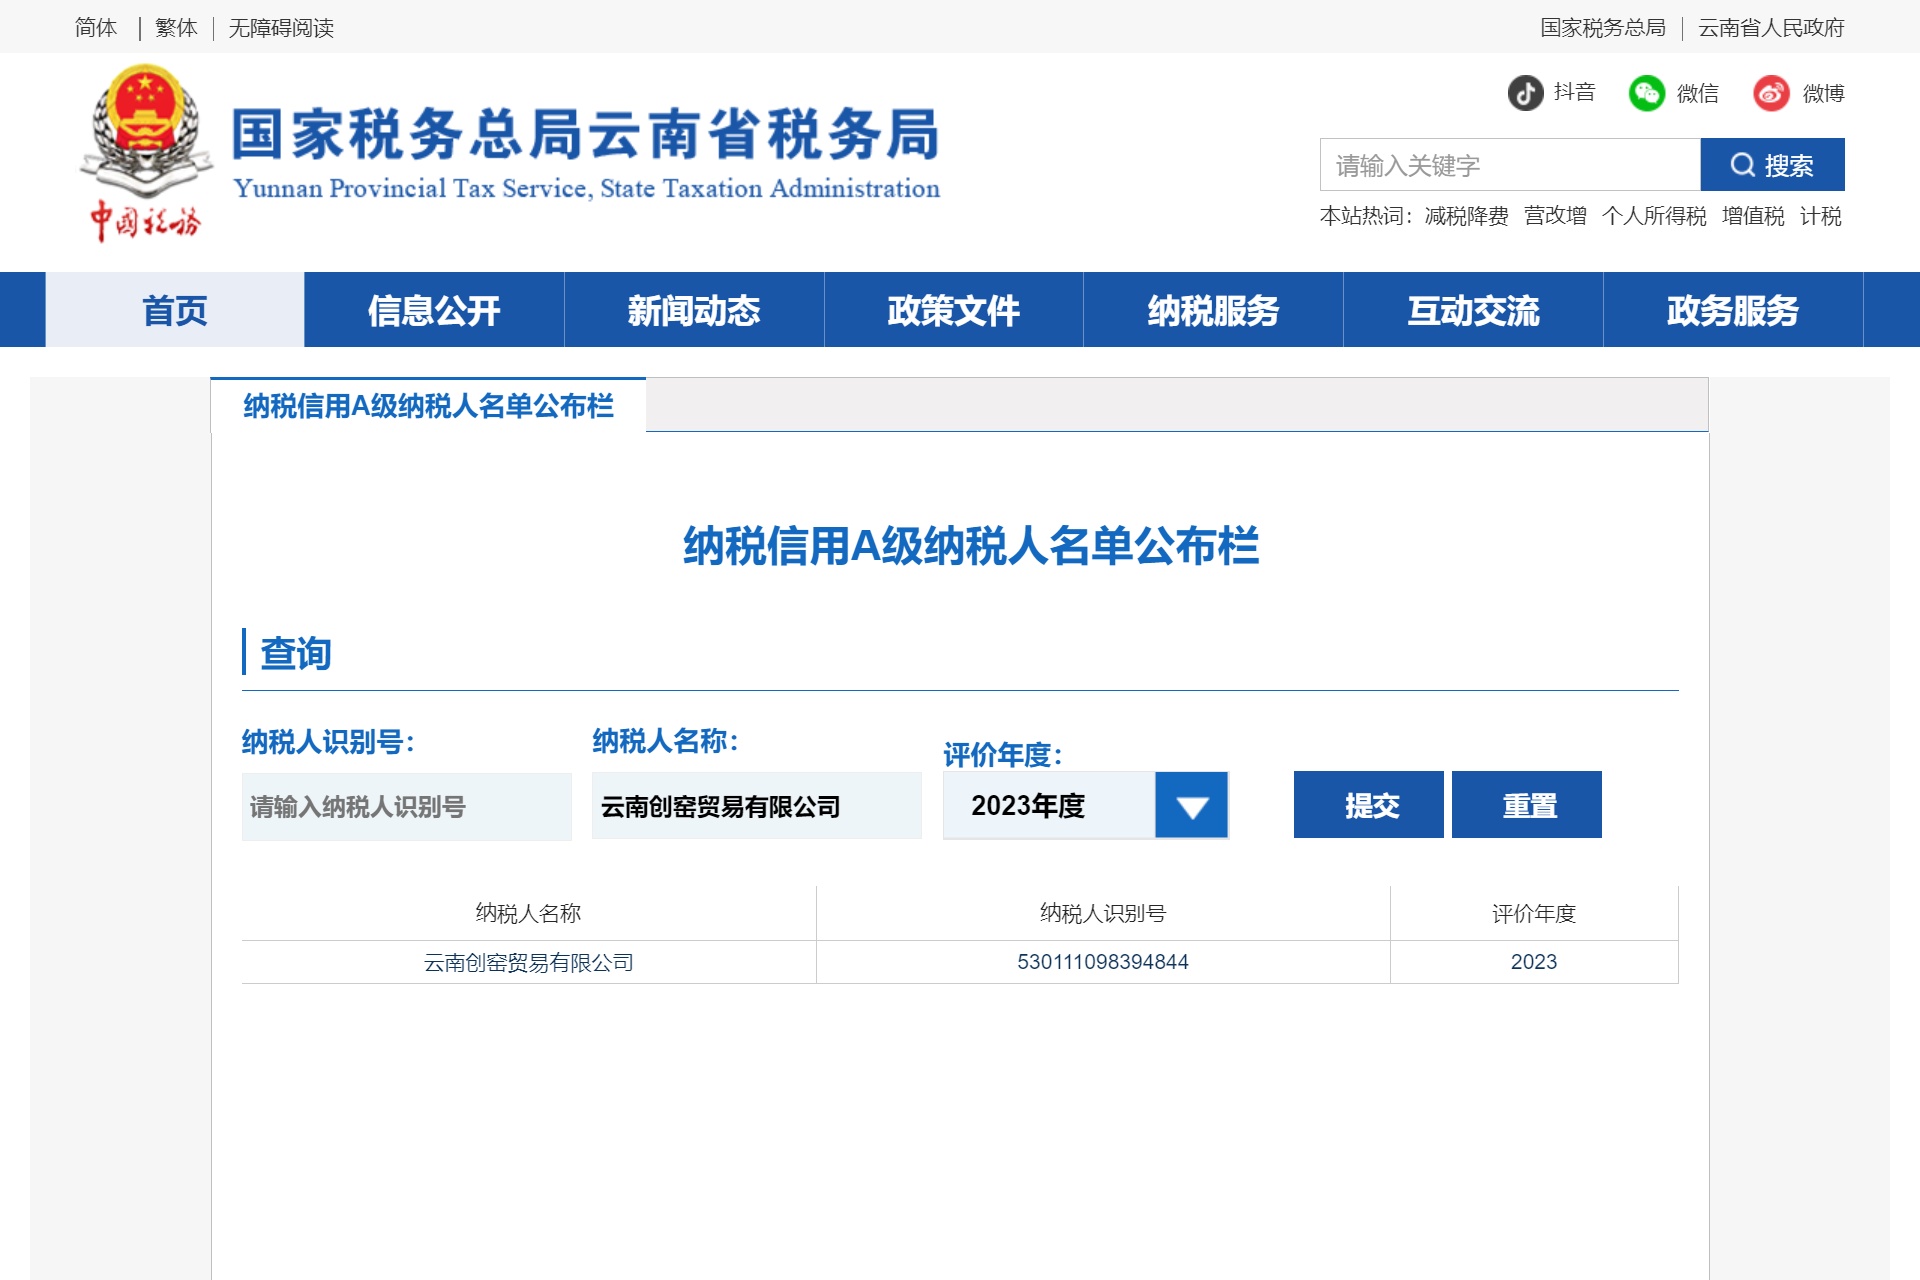Open 无障碍阅读 accessibility link
This screenshot has height=1280, width=1920.
click(281, 28)
